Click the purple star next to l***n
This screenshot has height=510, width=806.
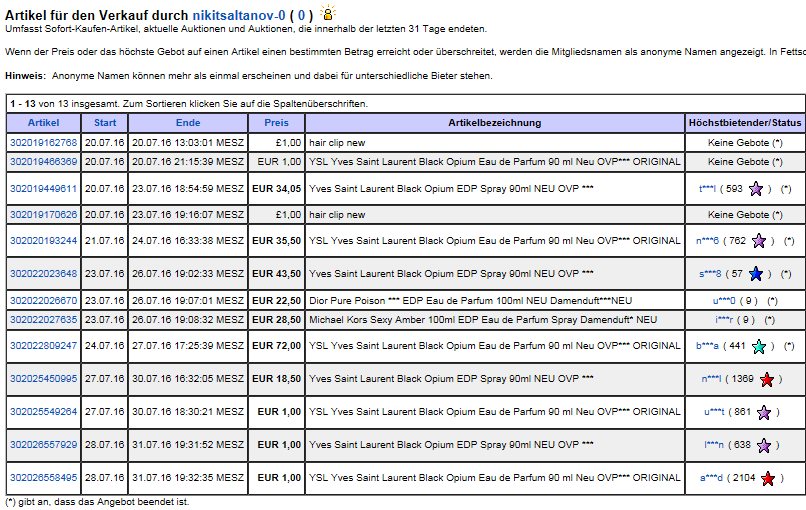(764, 445)
